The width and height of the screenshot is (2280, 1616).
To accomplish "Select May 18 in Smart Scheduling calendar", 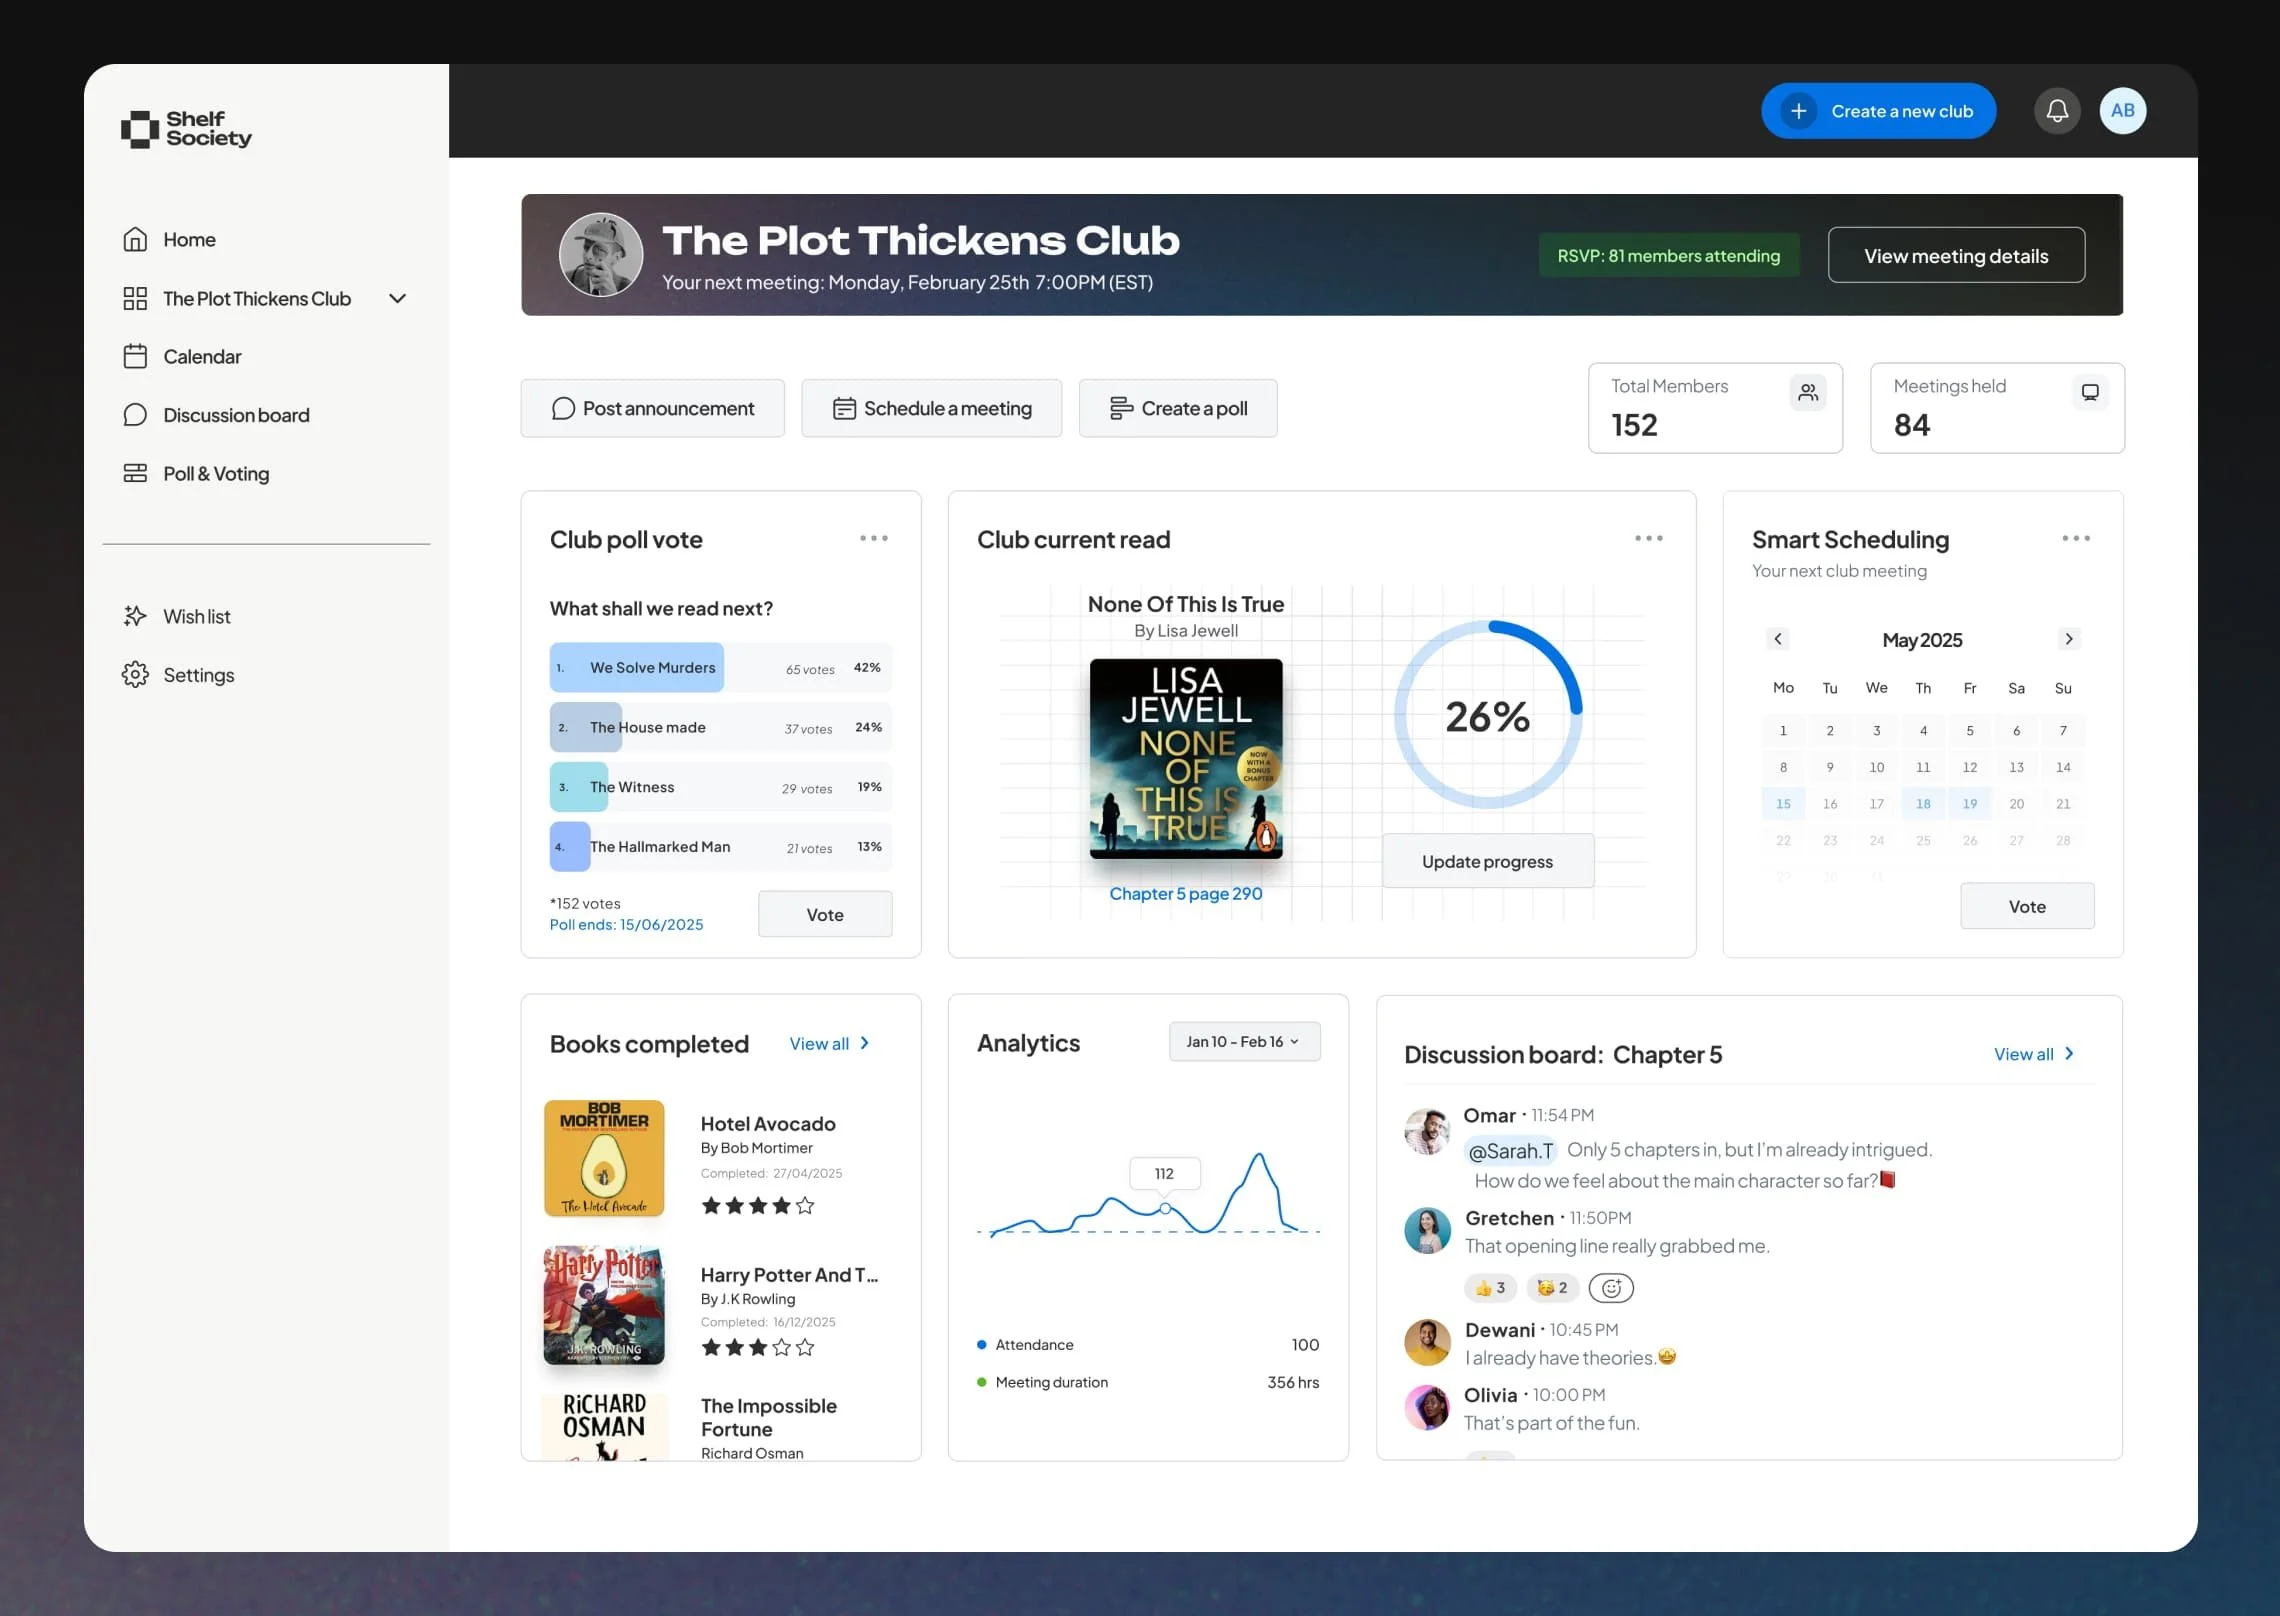I will click(x=1922, y=804).
